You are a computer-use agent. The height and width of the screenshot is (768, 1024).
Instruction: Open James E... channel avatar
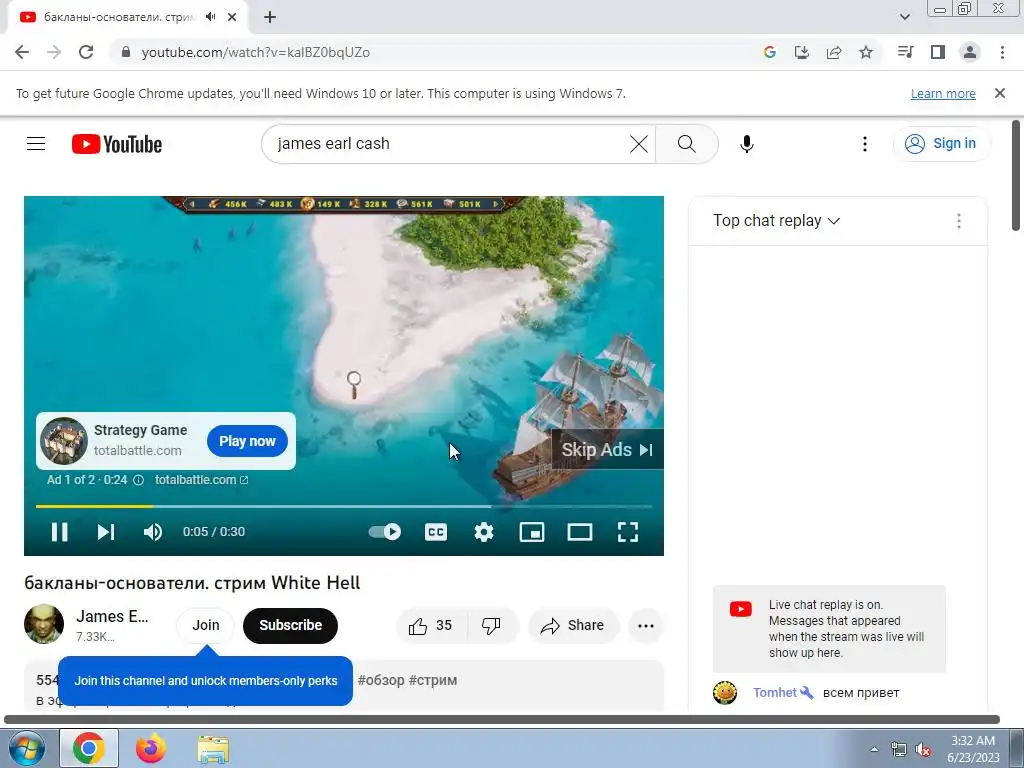[44, 624]
